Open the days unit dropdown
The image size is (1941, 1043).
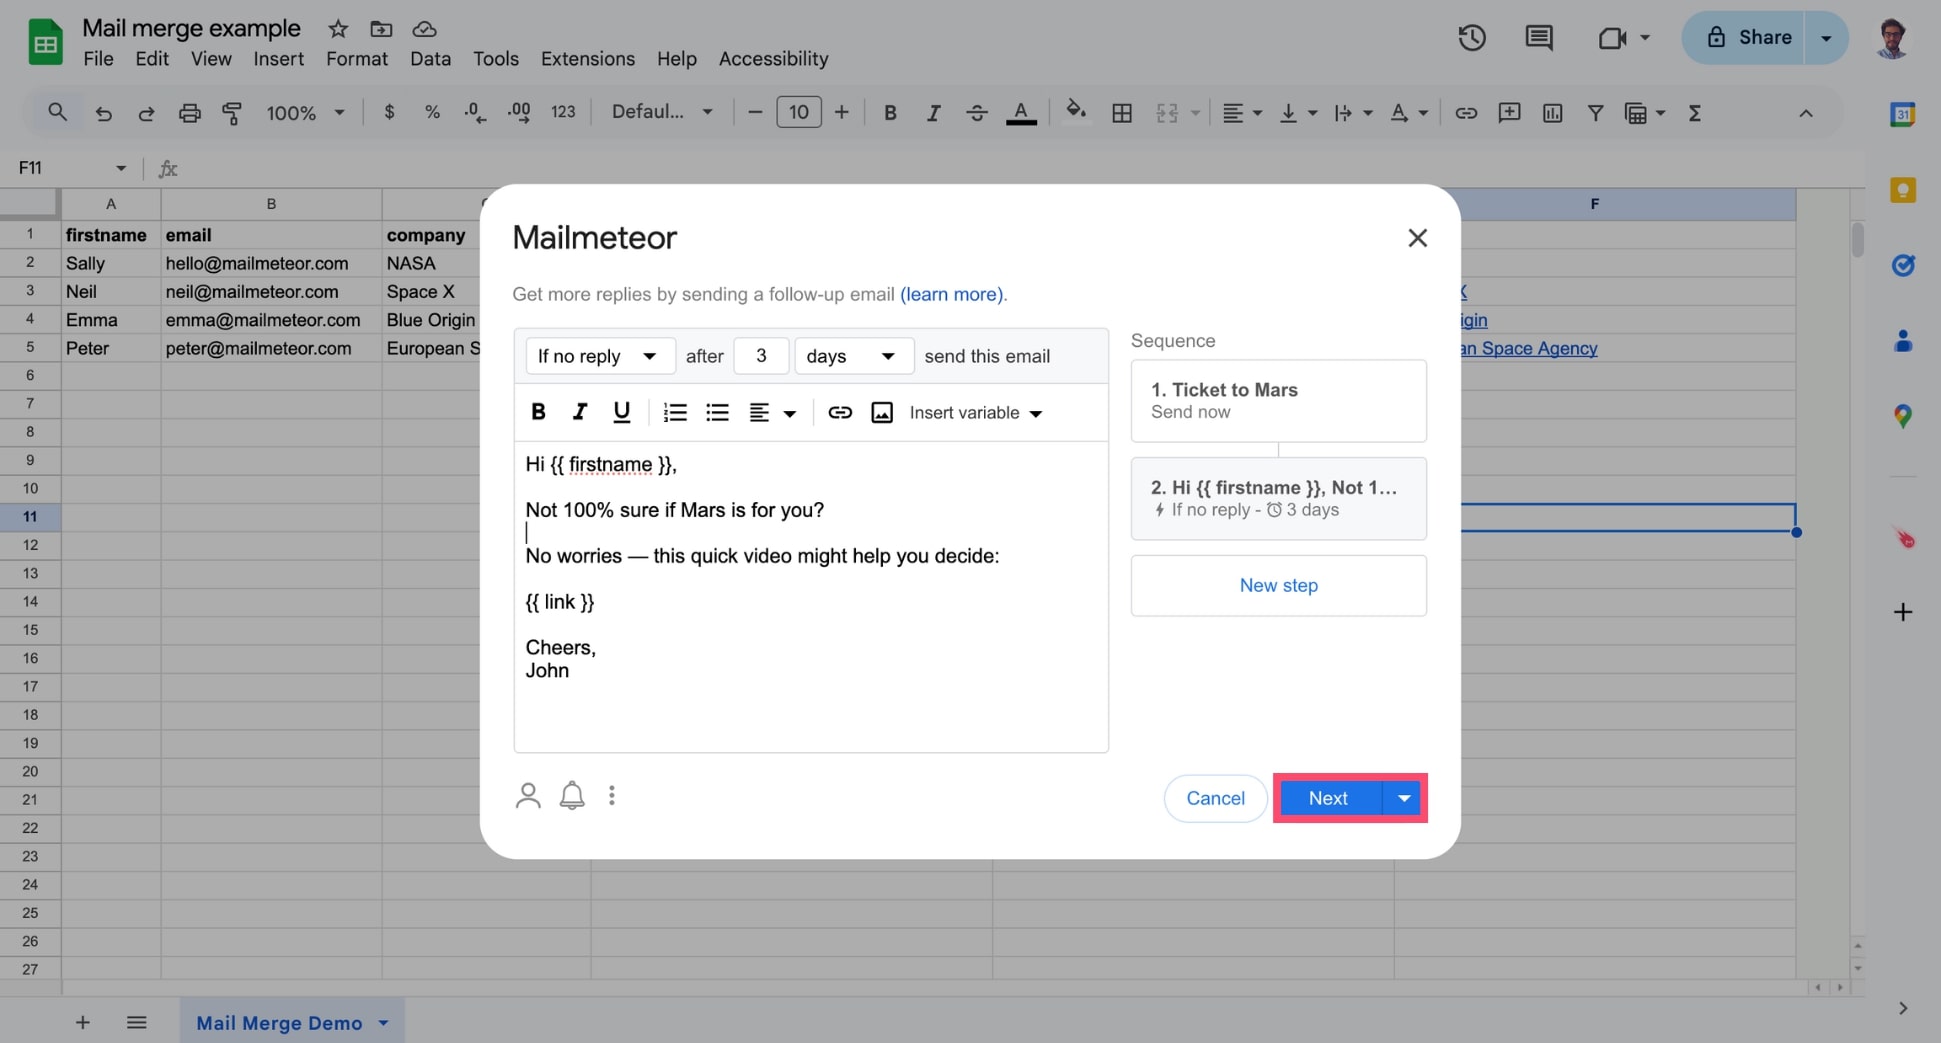click(x=854, y=356)
